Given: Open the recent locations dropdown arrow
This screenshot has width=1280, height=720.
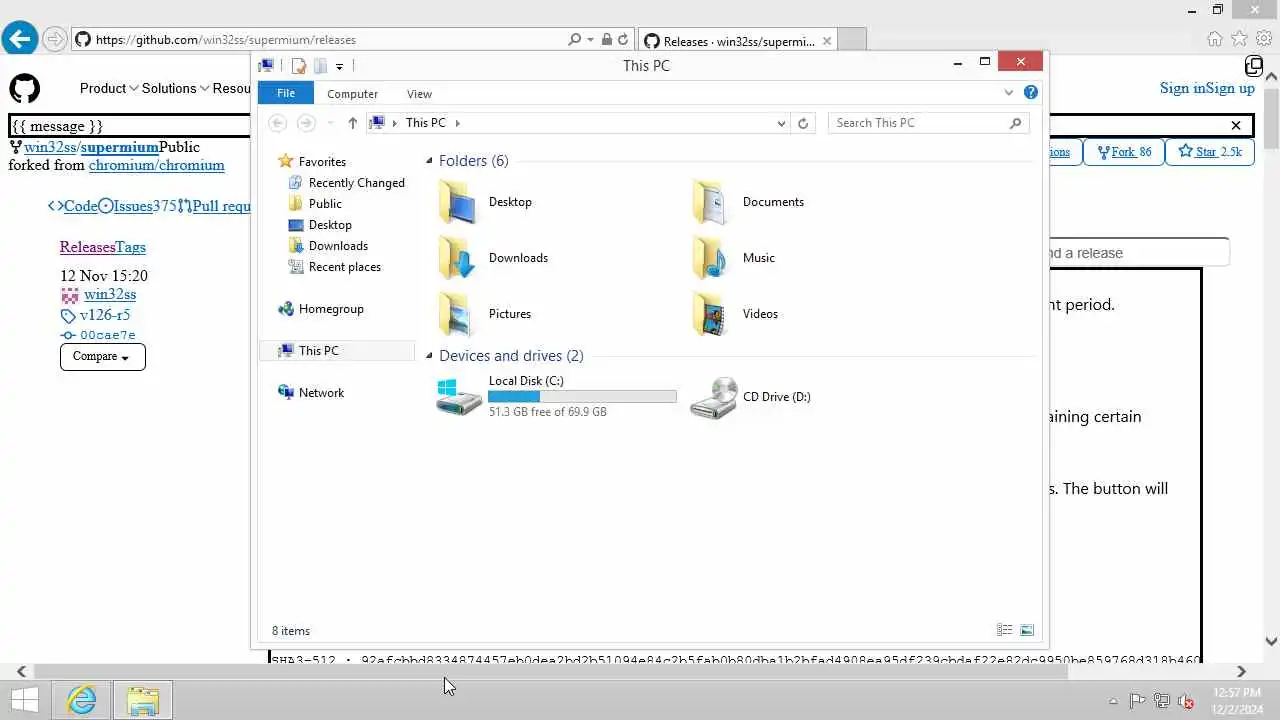Looking at the screenshot, I should click(x=330, y=123).
